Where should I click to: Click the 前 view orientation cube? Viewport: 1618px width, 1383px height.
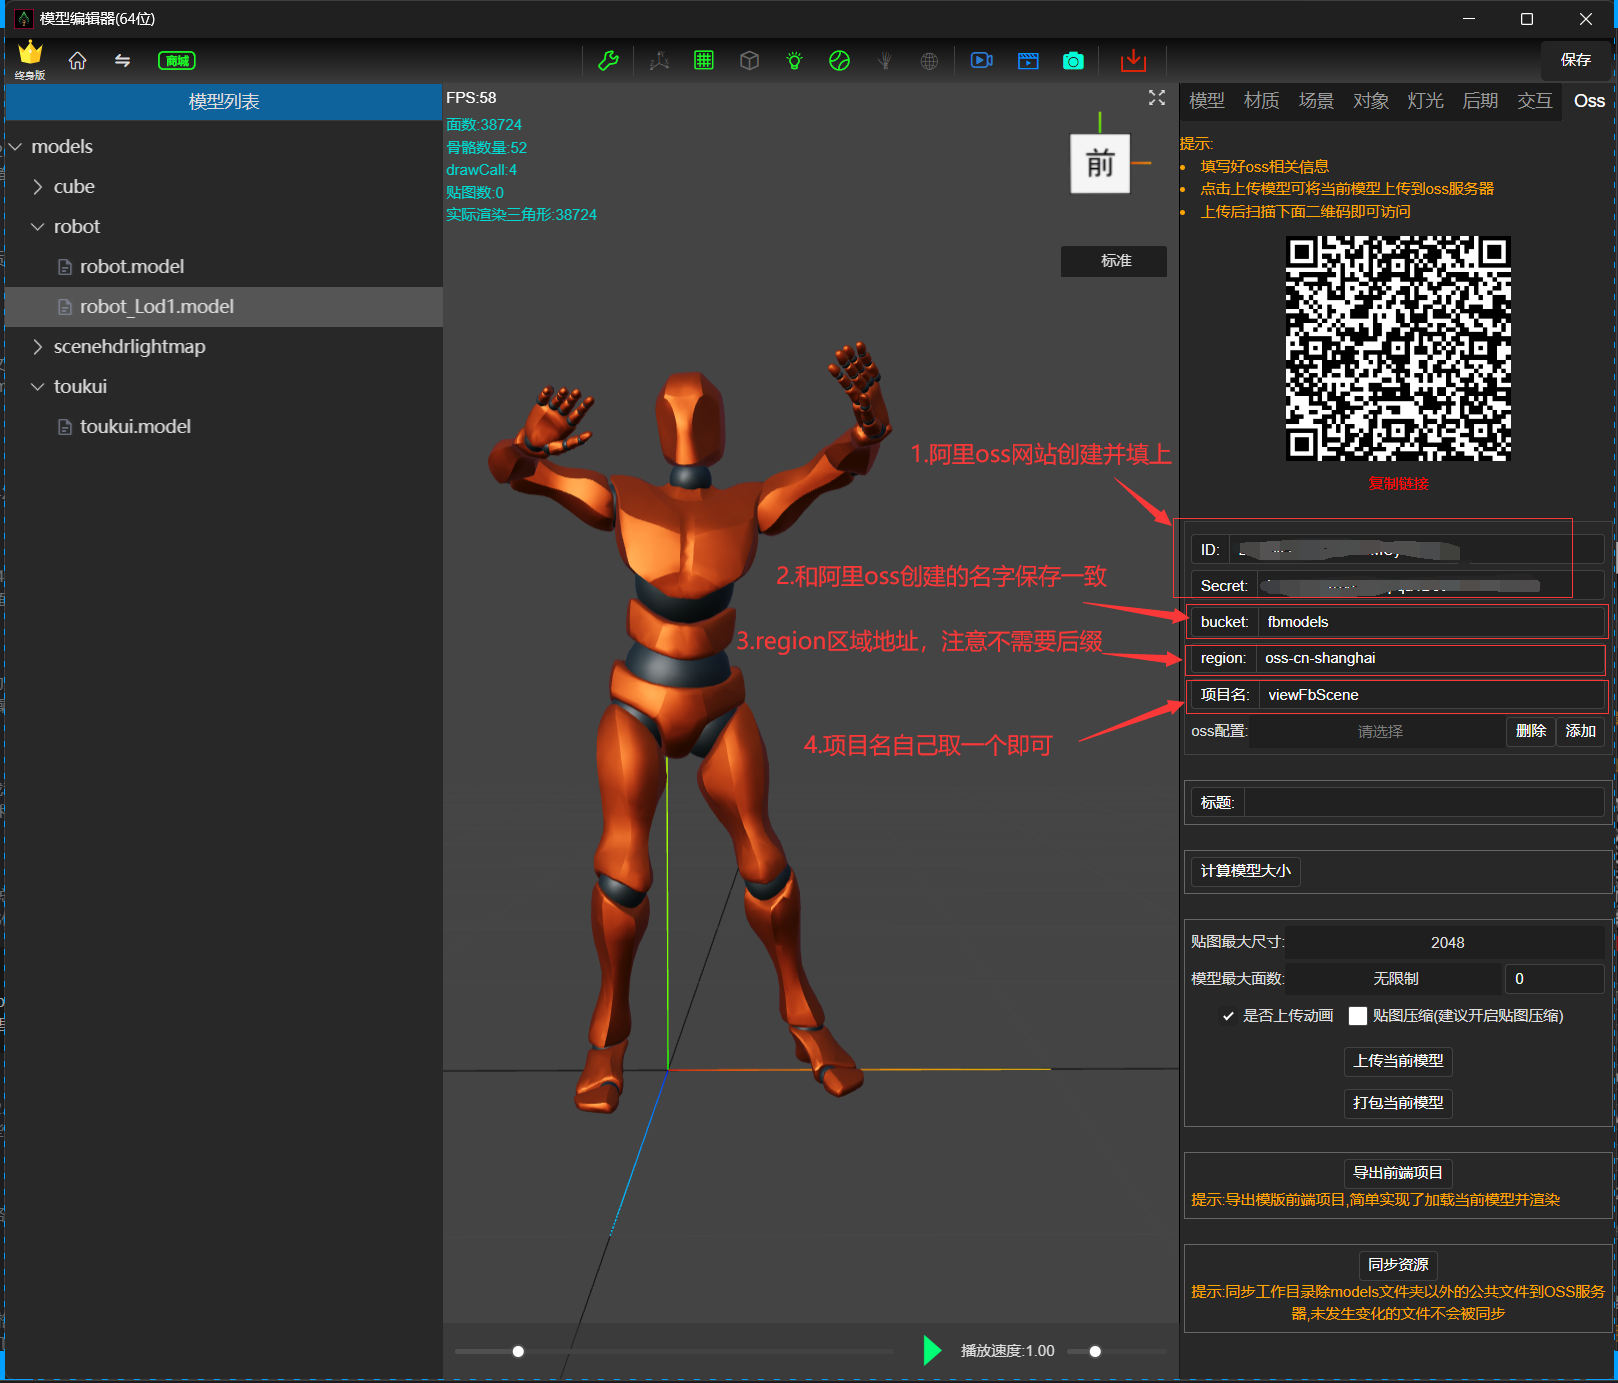point(1100,163)
